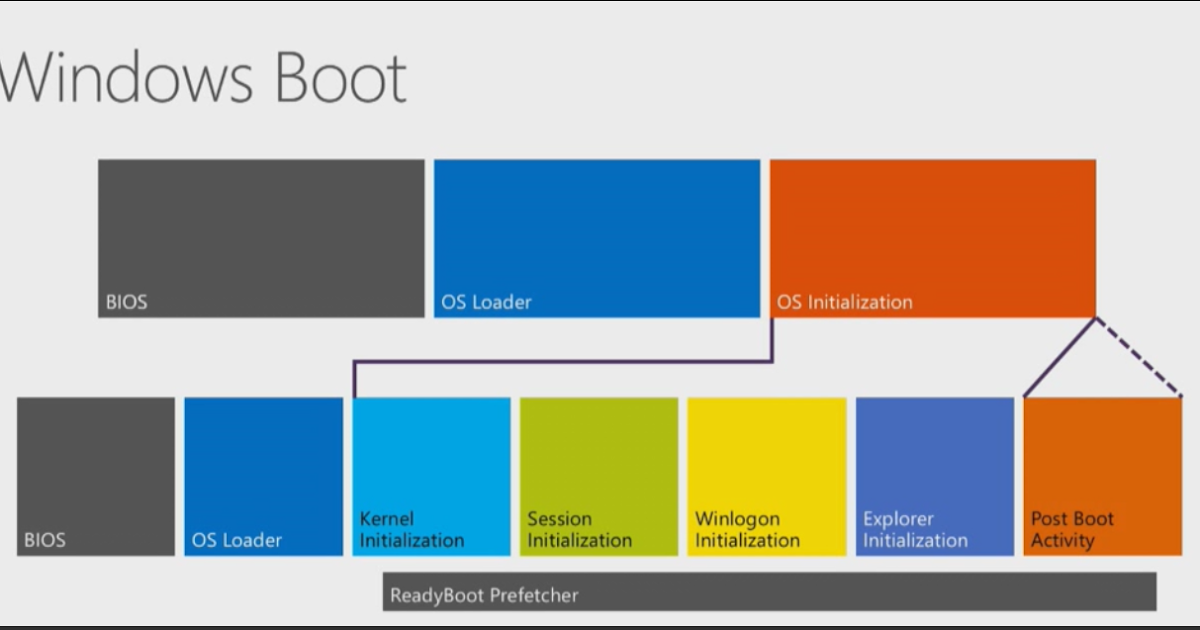
Task: Click the BIOS block in the bottom row
Action: point(94,475)
